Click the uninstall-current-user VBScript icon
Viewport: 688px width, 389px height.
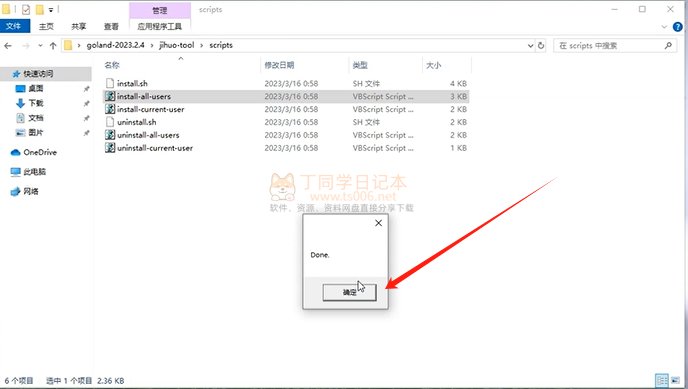coord(110,148)
